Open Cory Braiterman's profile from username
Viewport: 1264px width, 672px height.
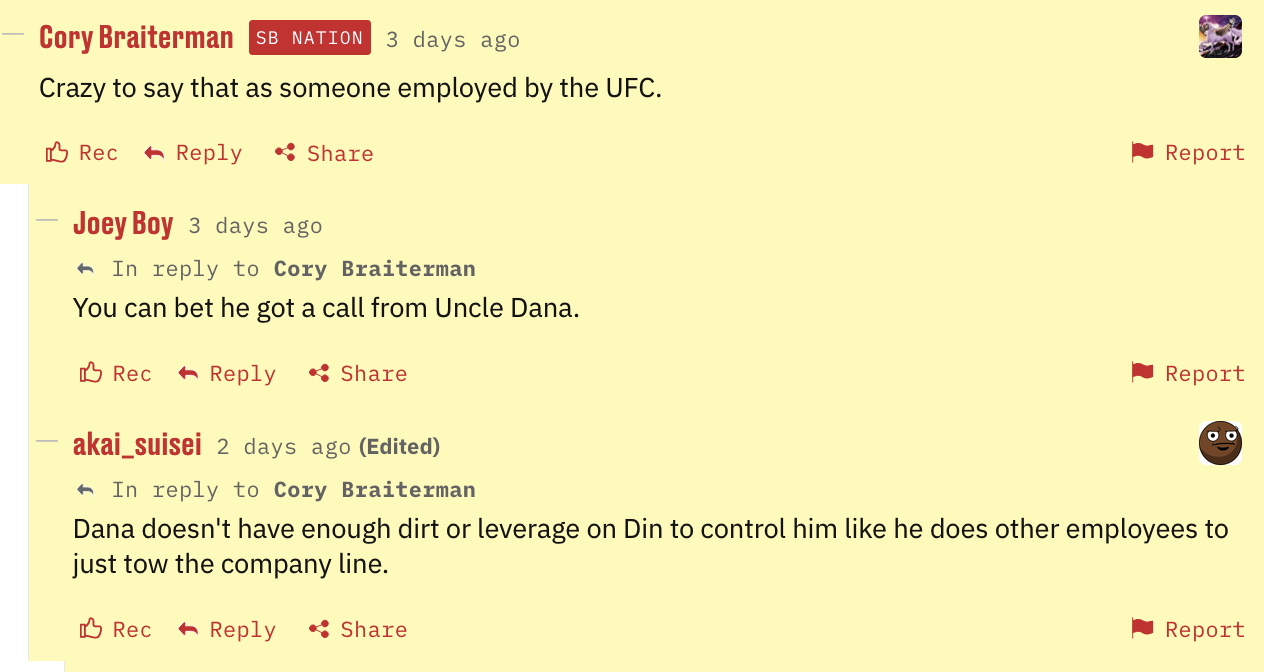(136, 38)
